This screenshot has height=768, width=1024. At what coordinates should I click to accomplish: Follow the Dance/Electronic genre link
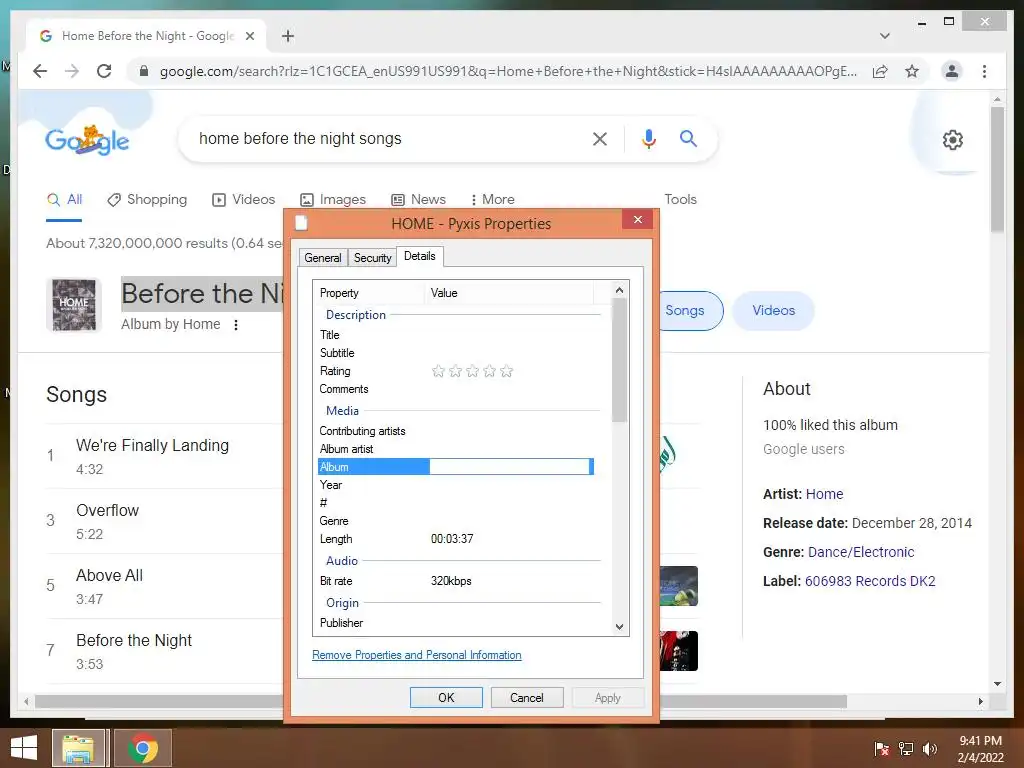[x=861, y=552]
